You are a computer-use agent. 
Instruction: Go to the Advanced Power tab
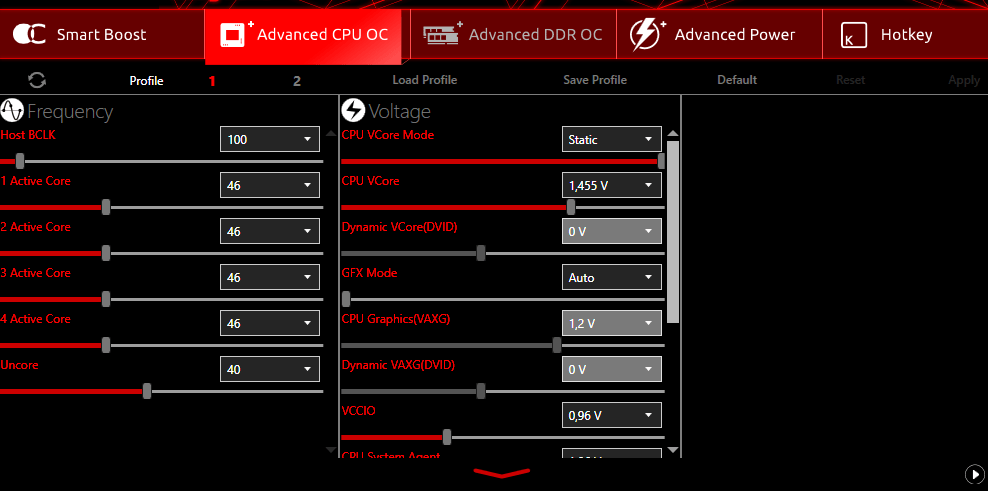tap(719, 34)
